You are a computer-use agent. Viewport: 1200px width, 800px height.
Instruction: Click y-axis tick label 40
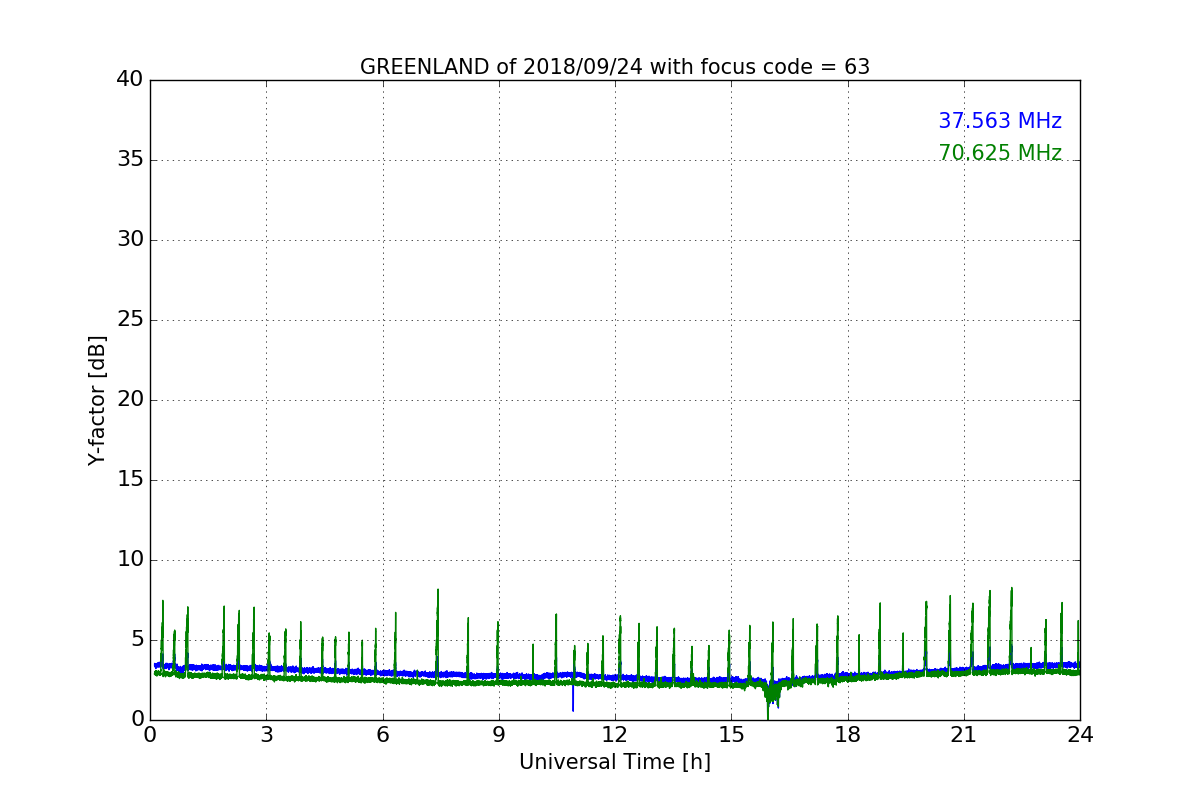point(130,79)
